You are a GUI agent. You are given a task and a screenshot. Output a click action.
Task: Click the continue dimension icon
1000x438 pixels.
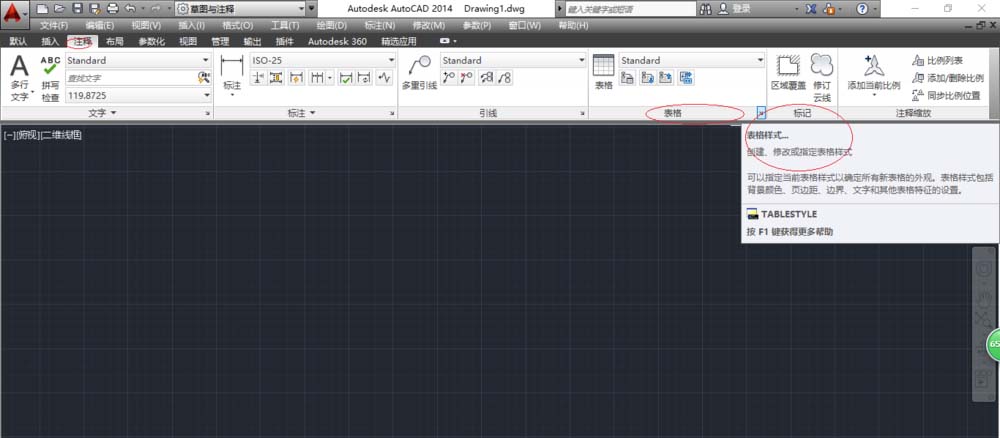pos(317,78)
